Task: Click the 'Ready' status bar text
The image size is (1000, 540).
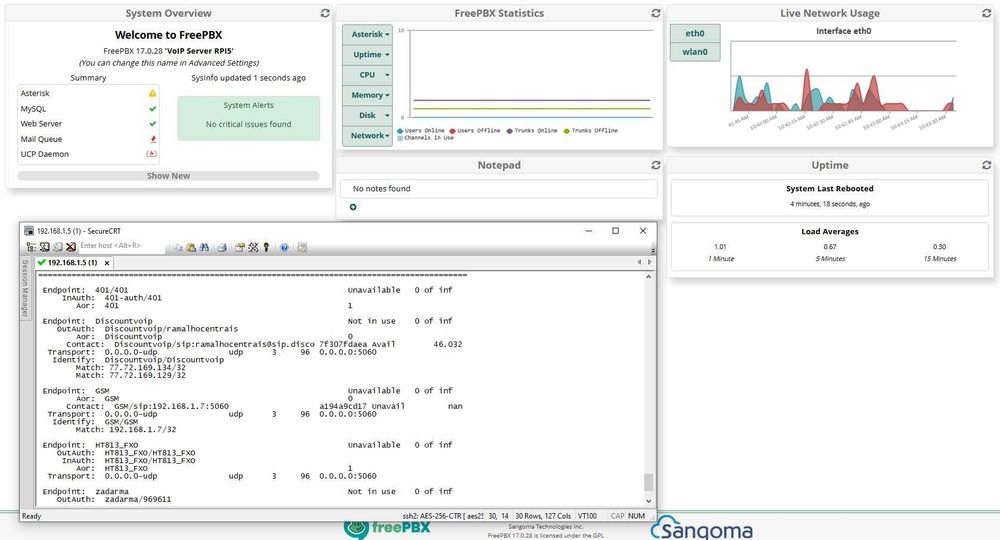Action: click(x=31, y=516)
